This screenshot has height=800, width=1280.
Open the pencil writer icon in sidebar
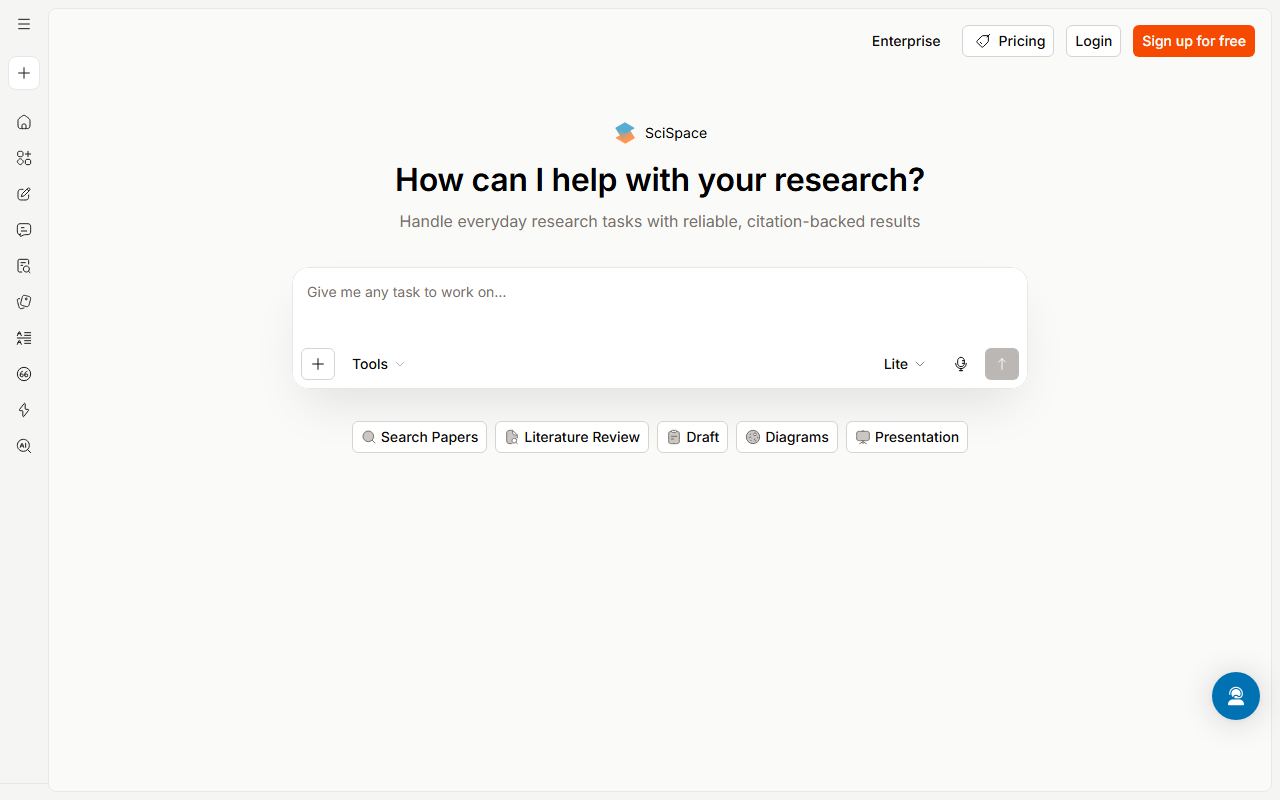coord(24,194)
